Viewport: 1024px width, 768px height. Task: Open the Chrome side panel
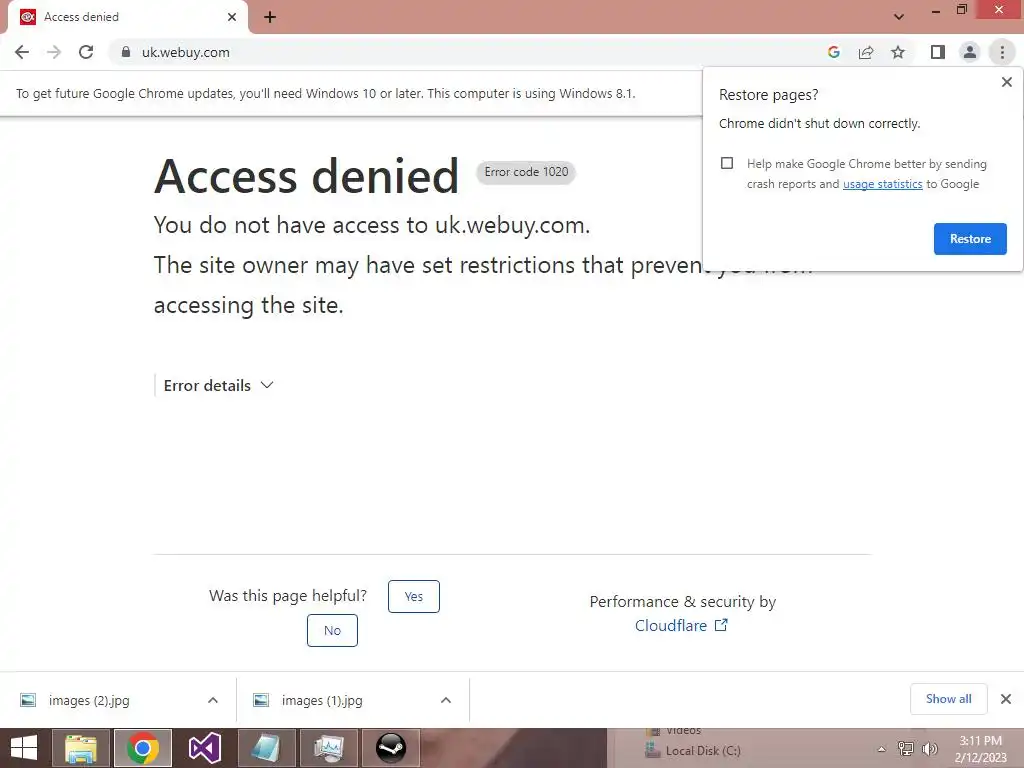pyautogui.click(x=938, y=52)
